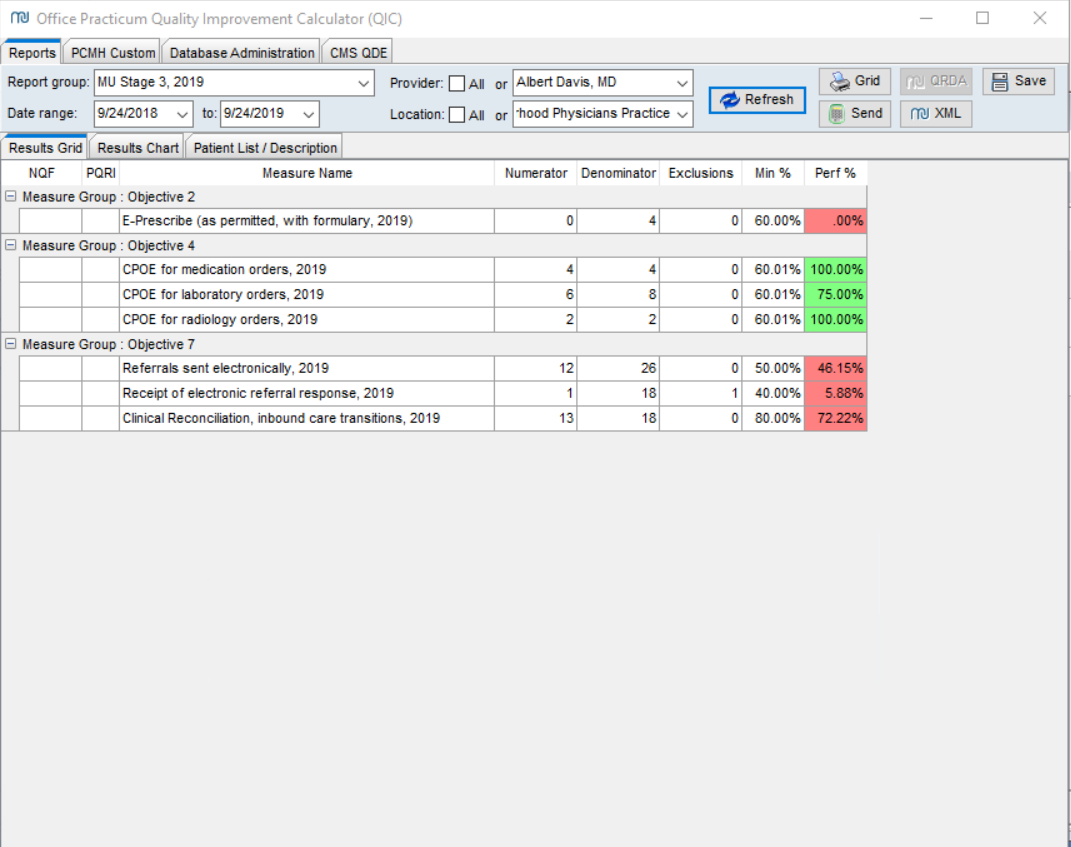Select Receipt of electronic referral response, 2019
The height and width of the screenshot is (847, 1071).
(443, 393)
